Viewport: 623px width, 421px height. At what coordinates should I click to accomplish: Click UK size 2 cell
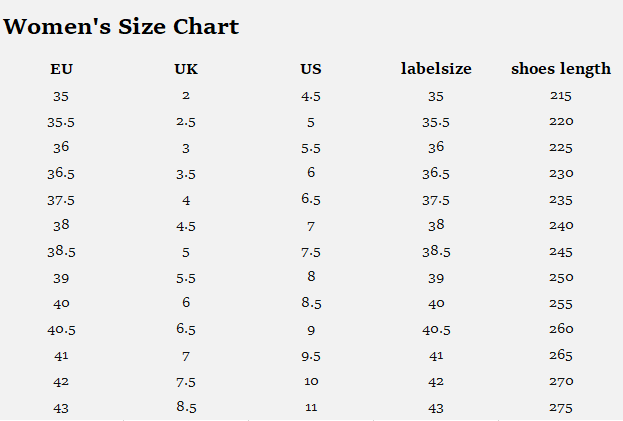[186, 96]
